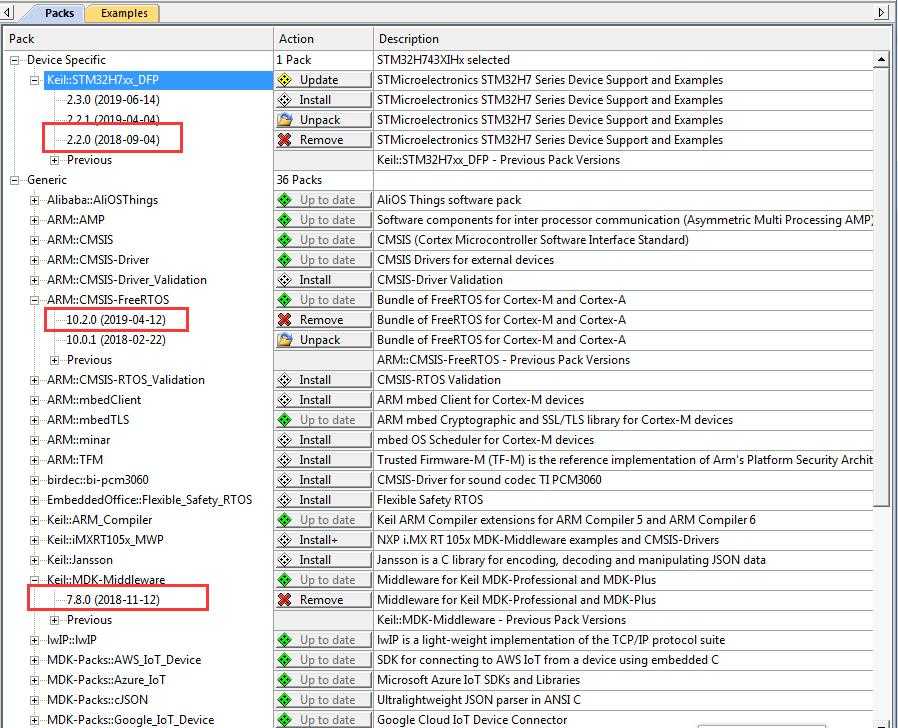Unpack CMSIS-FreeRTOS version 10.0.1
The height and width of the screenshot is (728, 898).
[x=324, y=340]
